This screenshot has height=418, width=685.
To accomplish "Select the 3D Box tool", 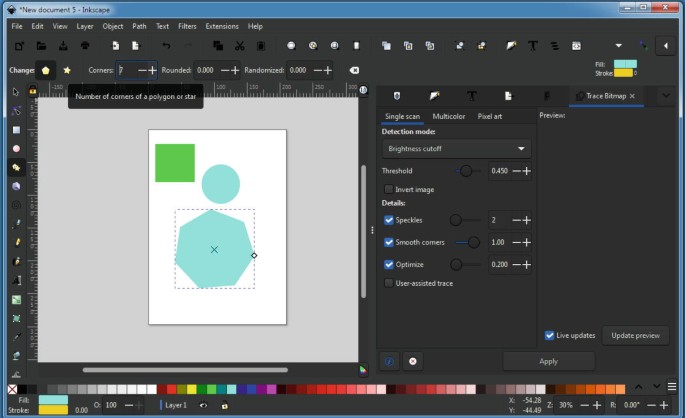I will 16,187.
